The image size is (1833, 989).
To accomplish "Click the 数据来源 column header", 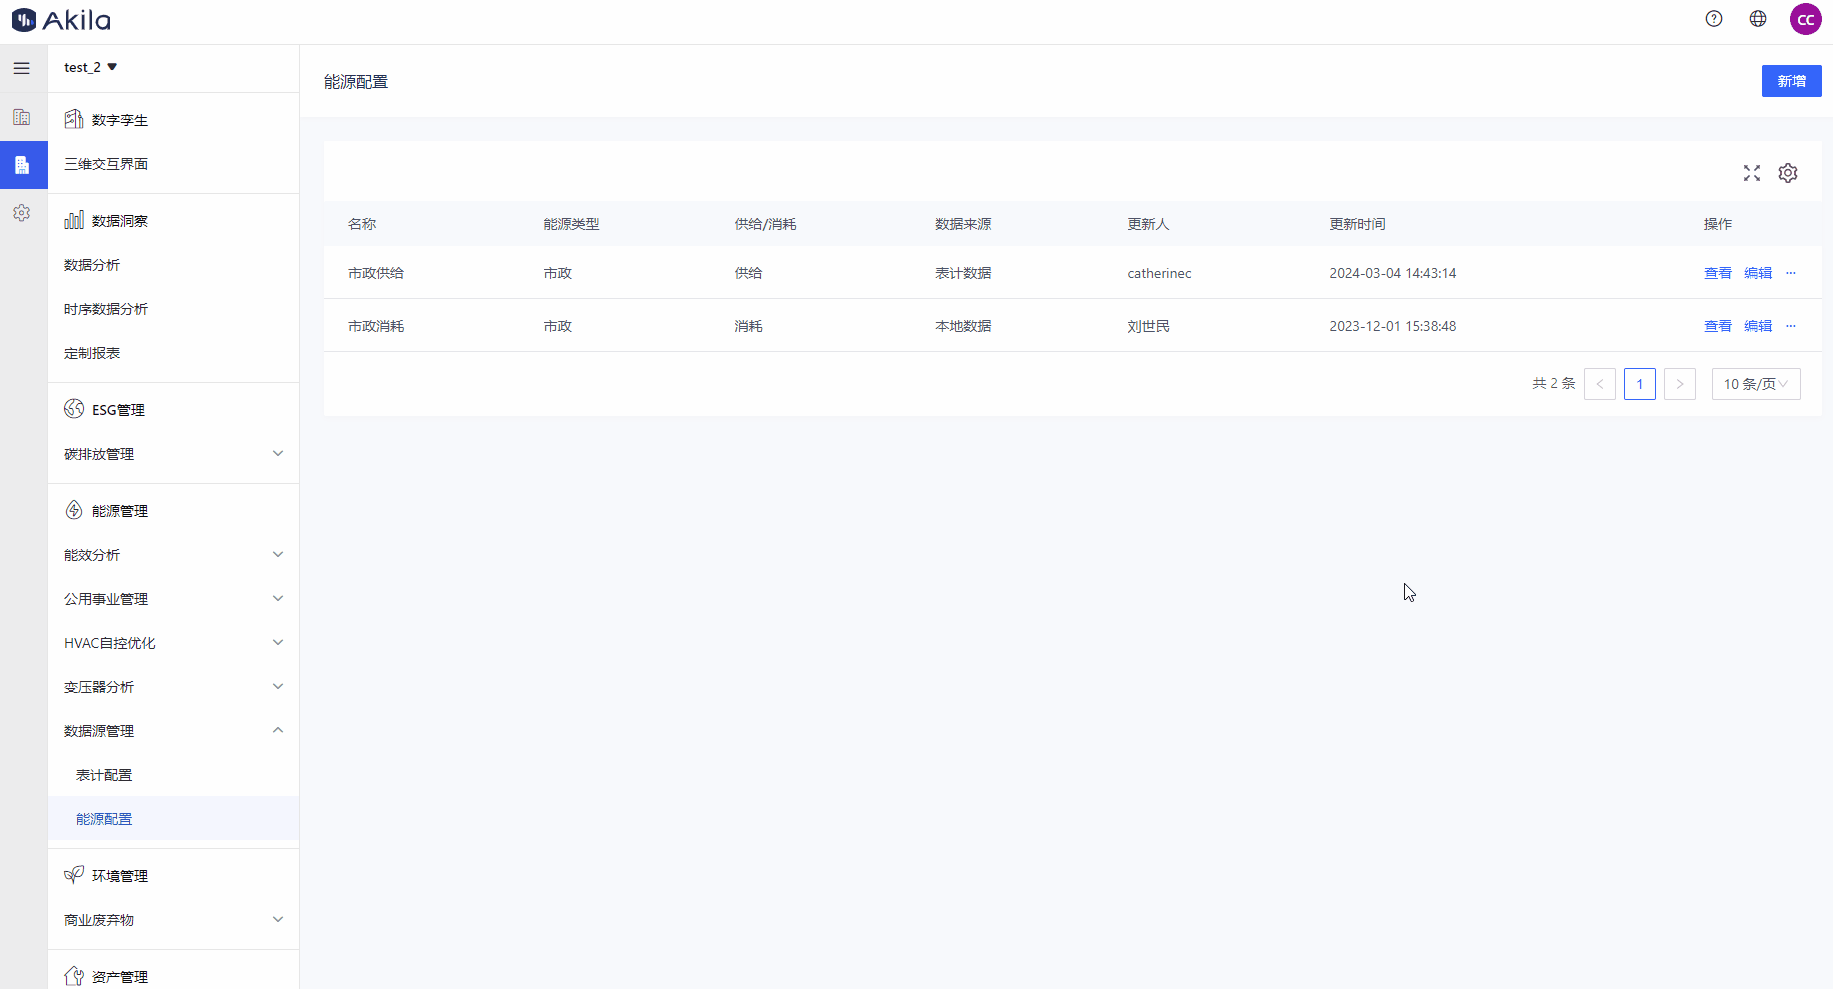I will point(963,224).
